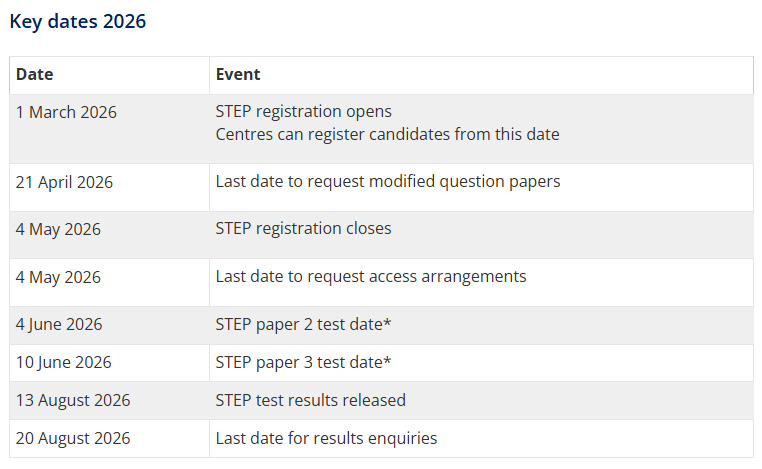Select the "20 August 2026" date cell
This screenshot has height=469, width=762.
coord(73,438)
